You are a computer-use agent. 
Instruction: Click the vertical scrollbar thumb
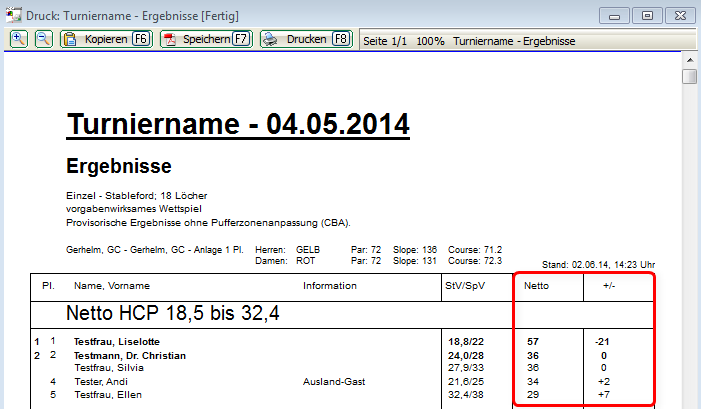pyautogui.click(x=690, y=78)
